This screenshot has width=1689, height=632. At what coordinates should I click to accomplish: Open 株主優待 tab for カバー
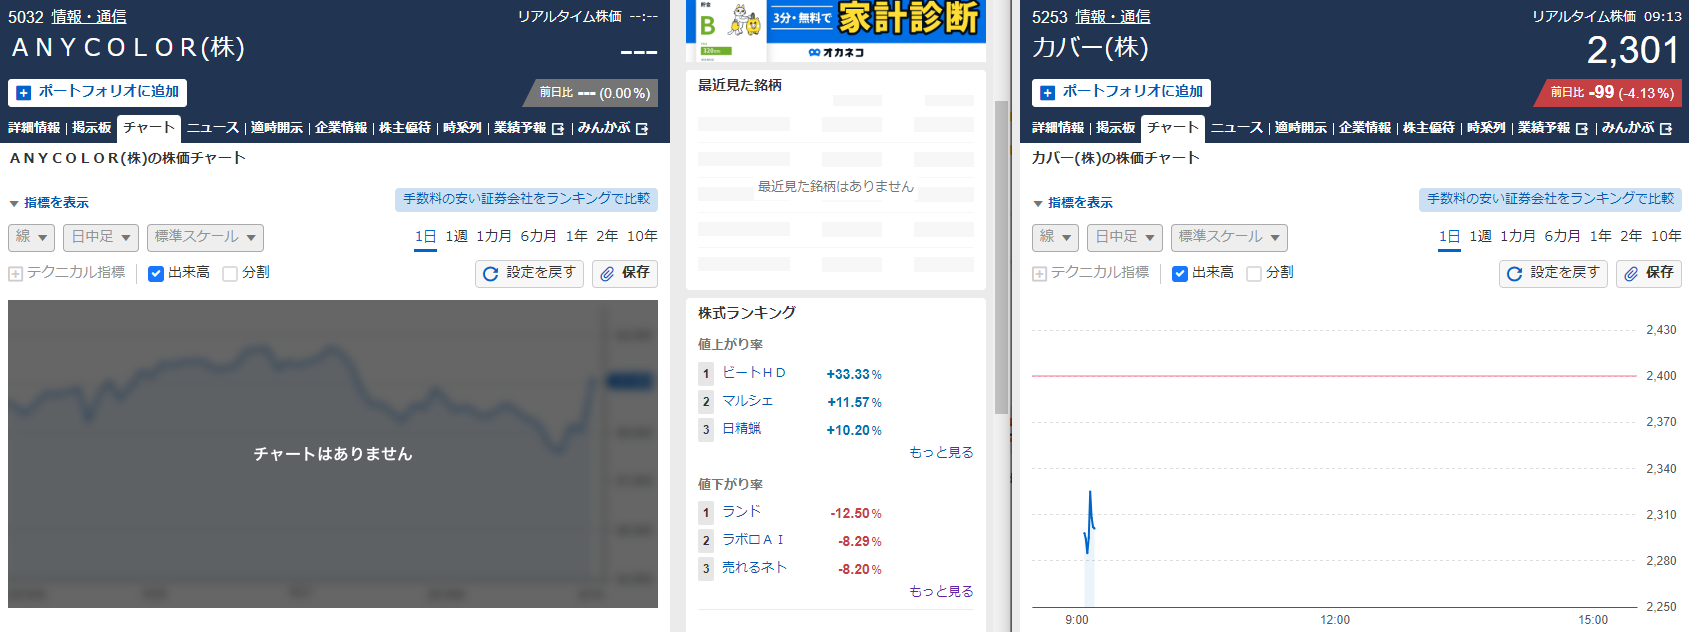pos(1429,128)
